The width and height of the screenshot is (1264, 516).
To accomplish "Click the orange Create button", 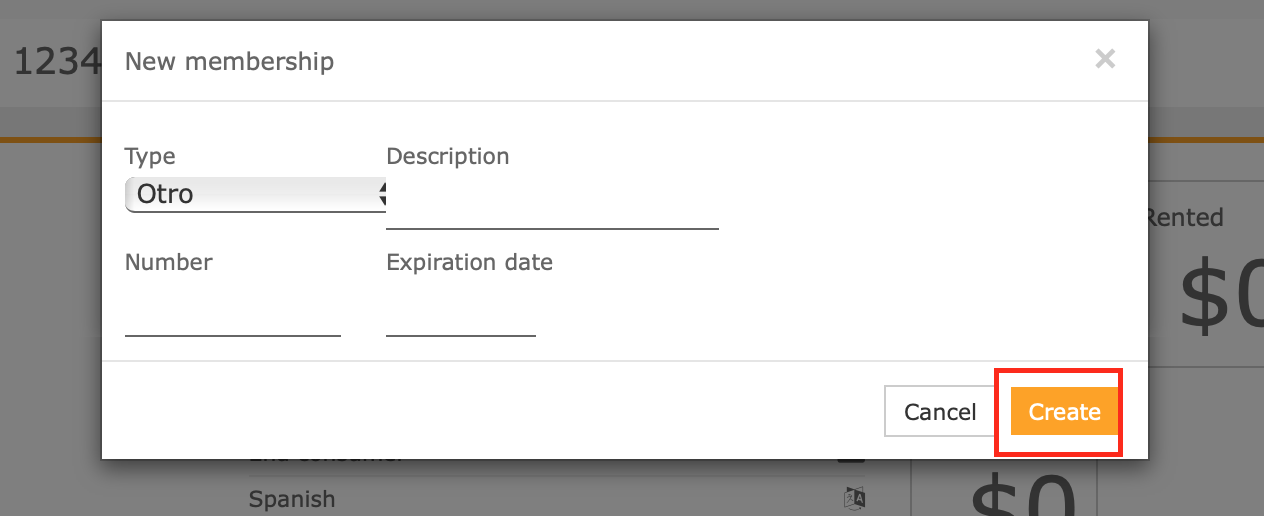I will click(x=1064, y=412).
